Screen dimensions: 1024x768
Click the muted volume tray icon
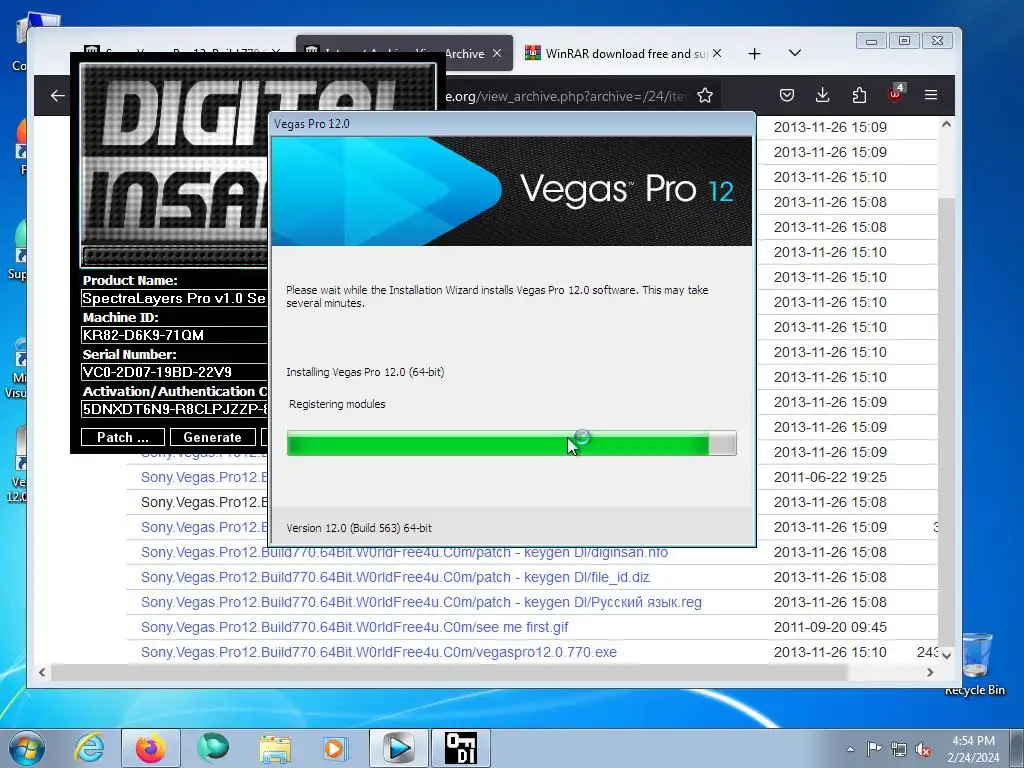(x=923, y=749)
